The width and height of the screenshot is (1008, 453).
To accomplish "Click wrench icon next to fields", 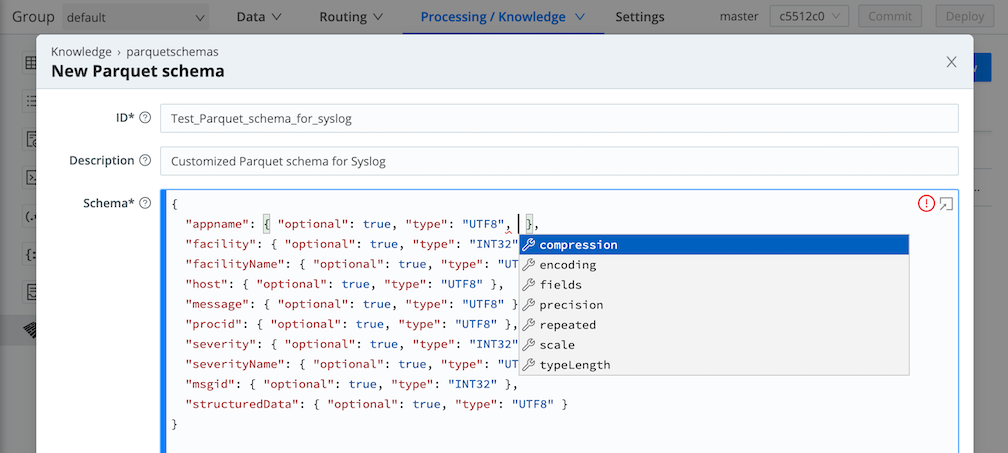I will point(528,285).
